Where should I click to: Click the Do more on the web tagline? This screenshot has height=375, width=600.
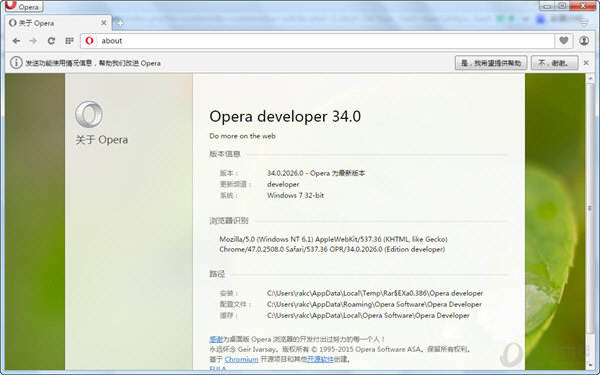point(242,136)
